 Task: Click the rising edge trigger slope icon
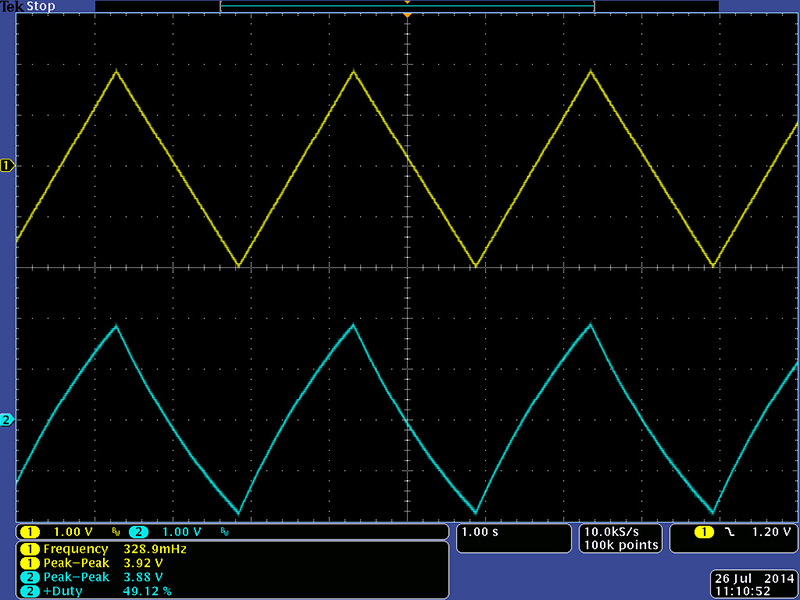(729, 532)
